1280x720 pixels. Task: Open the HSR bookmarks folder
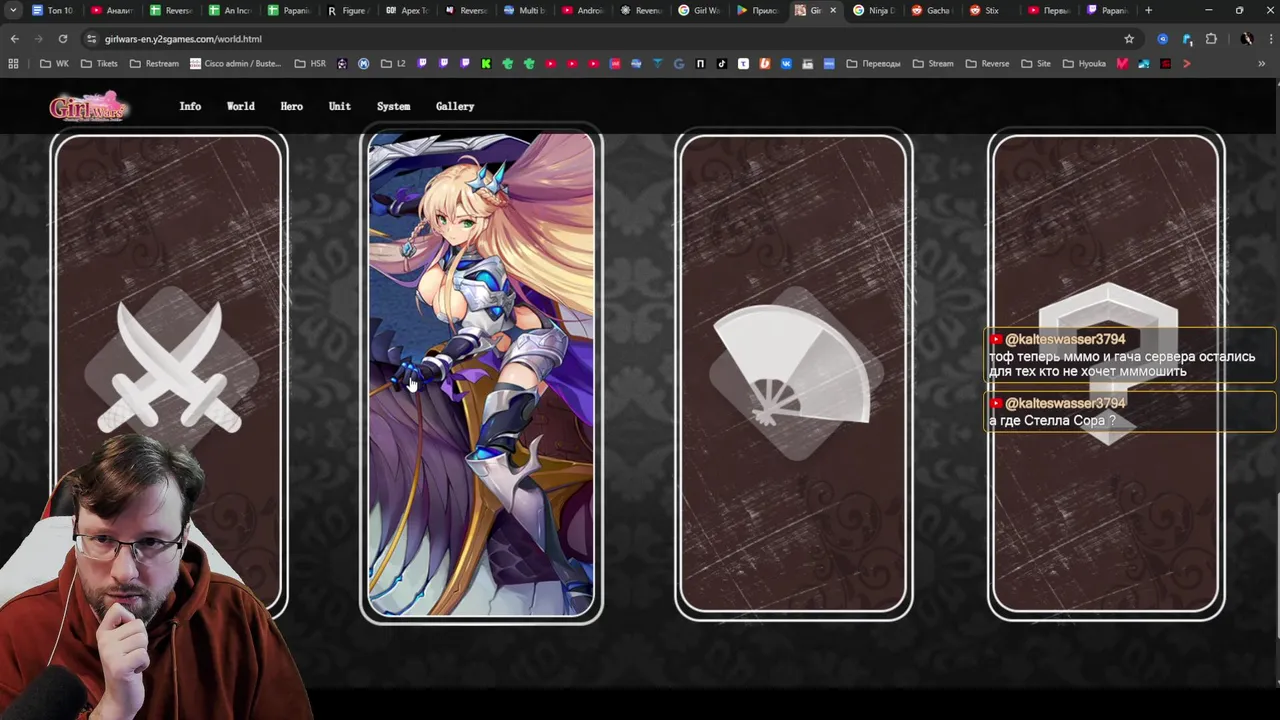310,63
